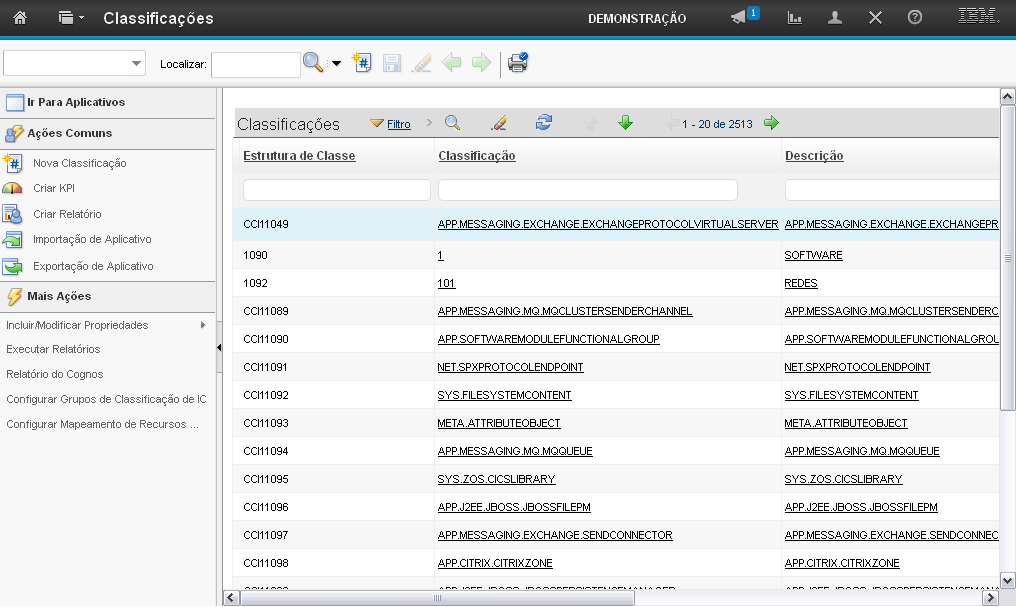Open APP.CITRIX.CITRIXZONE classification link

494,563
